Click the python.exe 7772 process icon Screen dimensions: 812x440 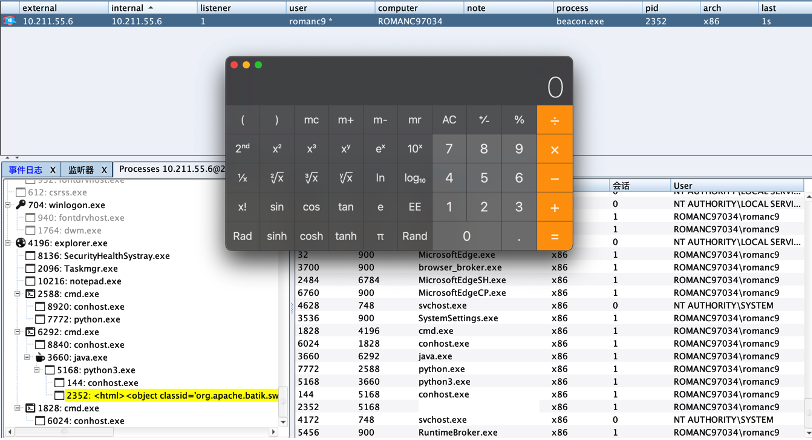coord(40,319)
